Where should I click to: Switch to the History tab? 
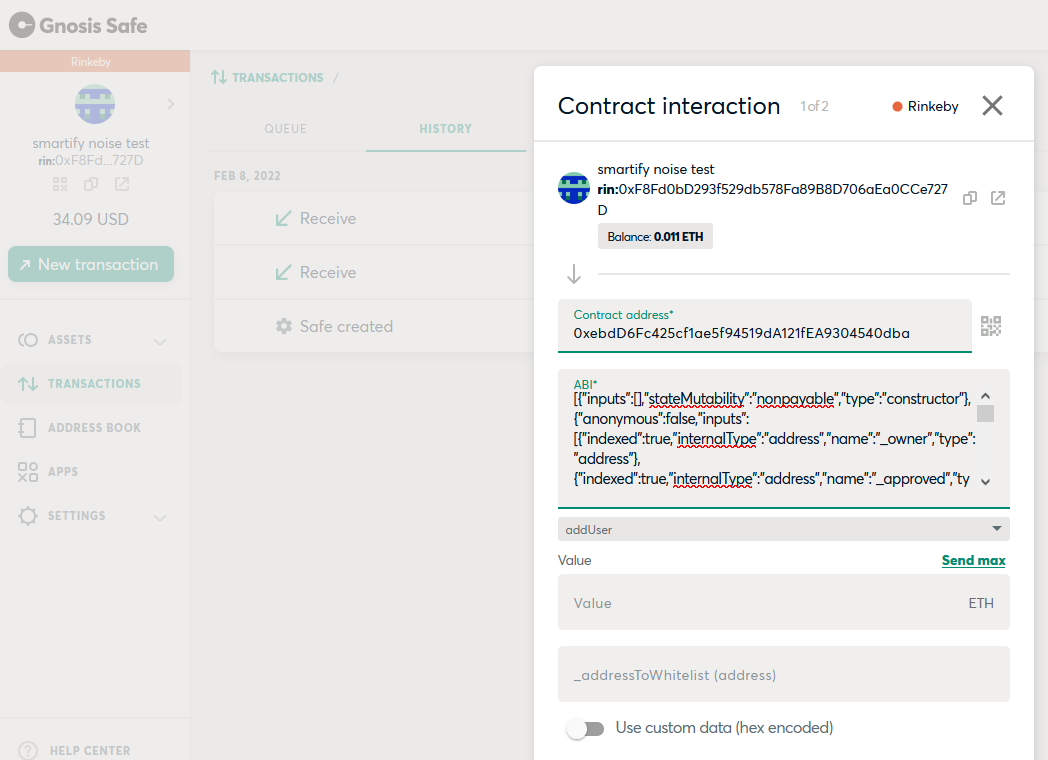[446, 128]
